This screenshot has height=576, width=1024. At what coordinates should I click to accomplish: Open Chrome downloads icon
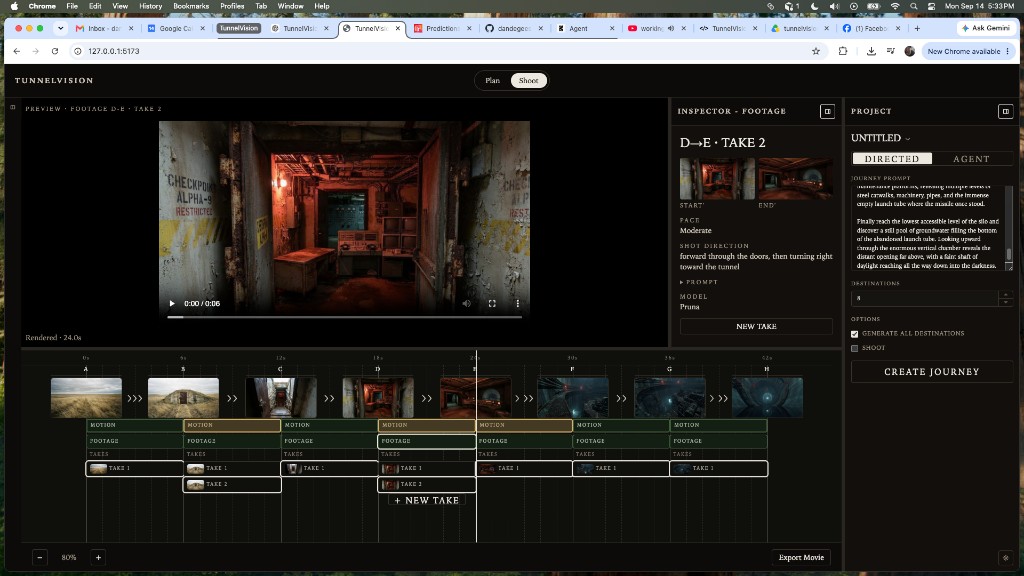[x=871, y=51]
